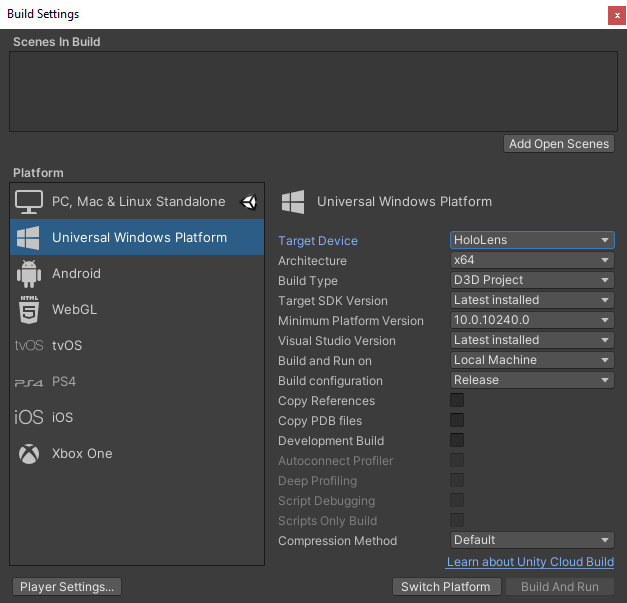Select Universal Windows Platform in list
This screenshot has width=627, height=603.
pos(137,237)
